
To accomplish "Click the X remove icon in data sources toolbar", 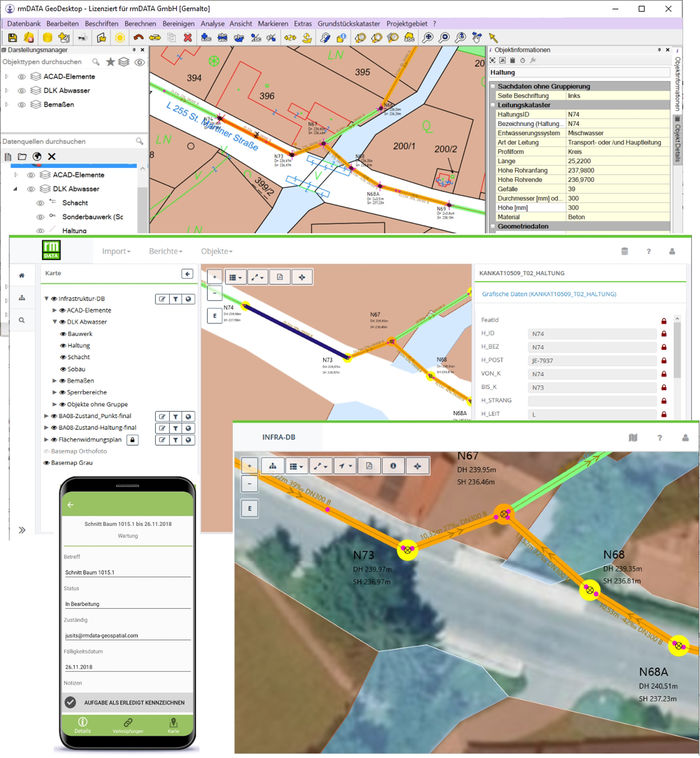I will click(x=52, y=156).
